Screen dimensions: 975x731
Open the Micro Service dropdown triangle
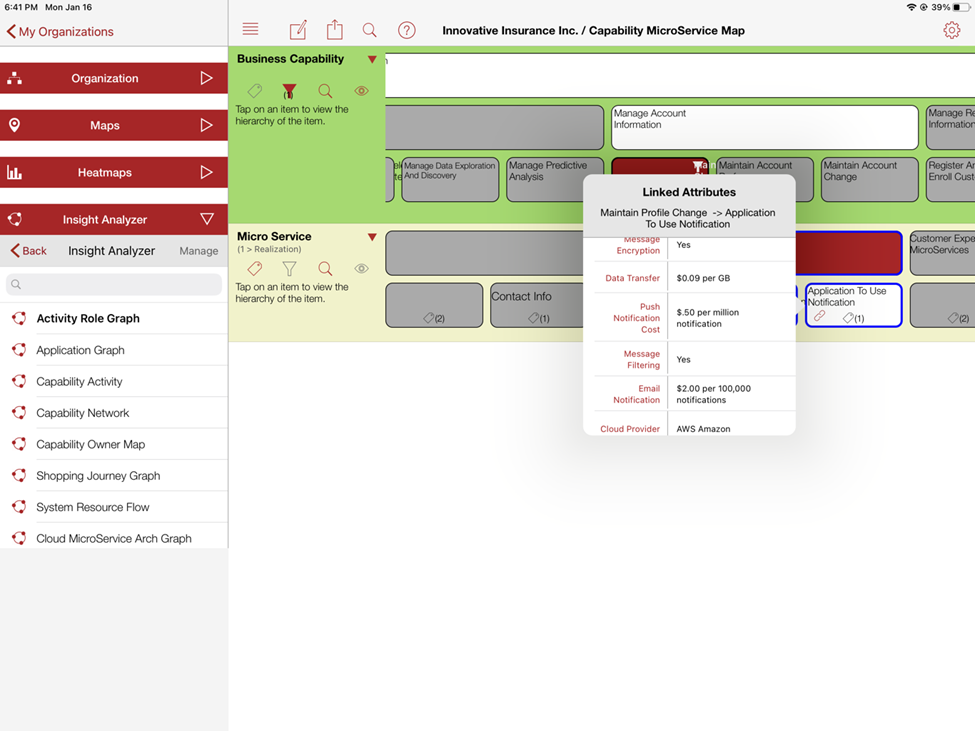click(372, 237)
